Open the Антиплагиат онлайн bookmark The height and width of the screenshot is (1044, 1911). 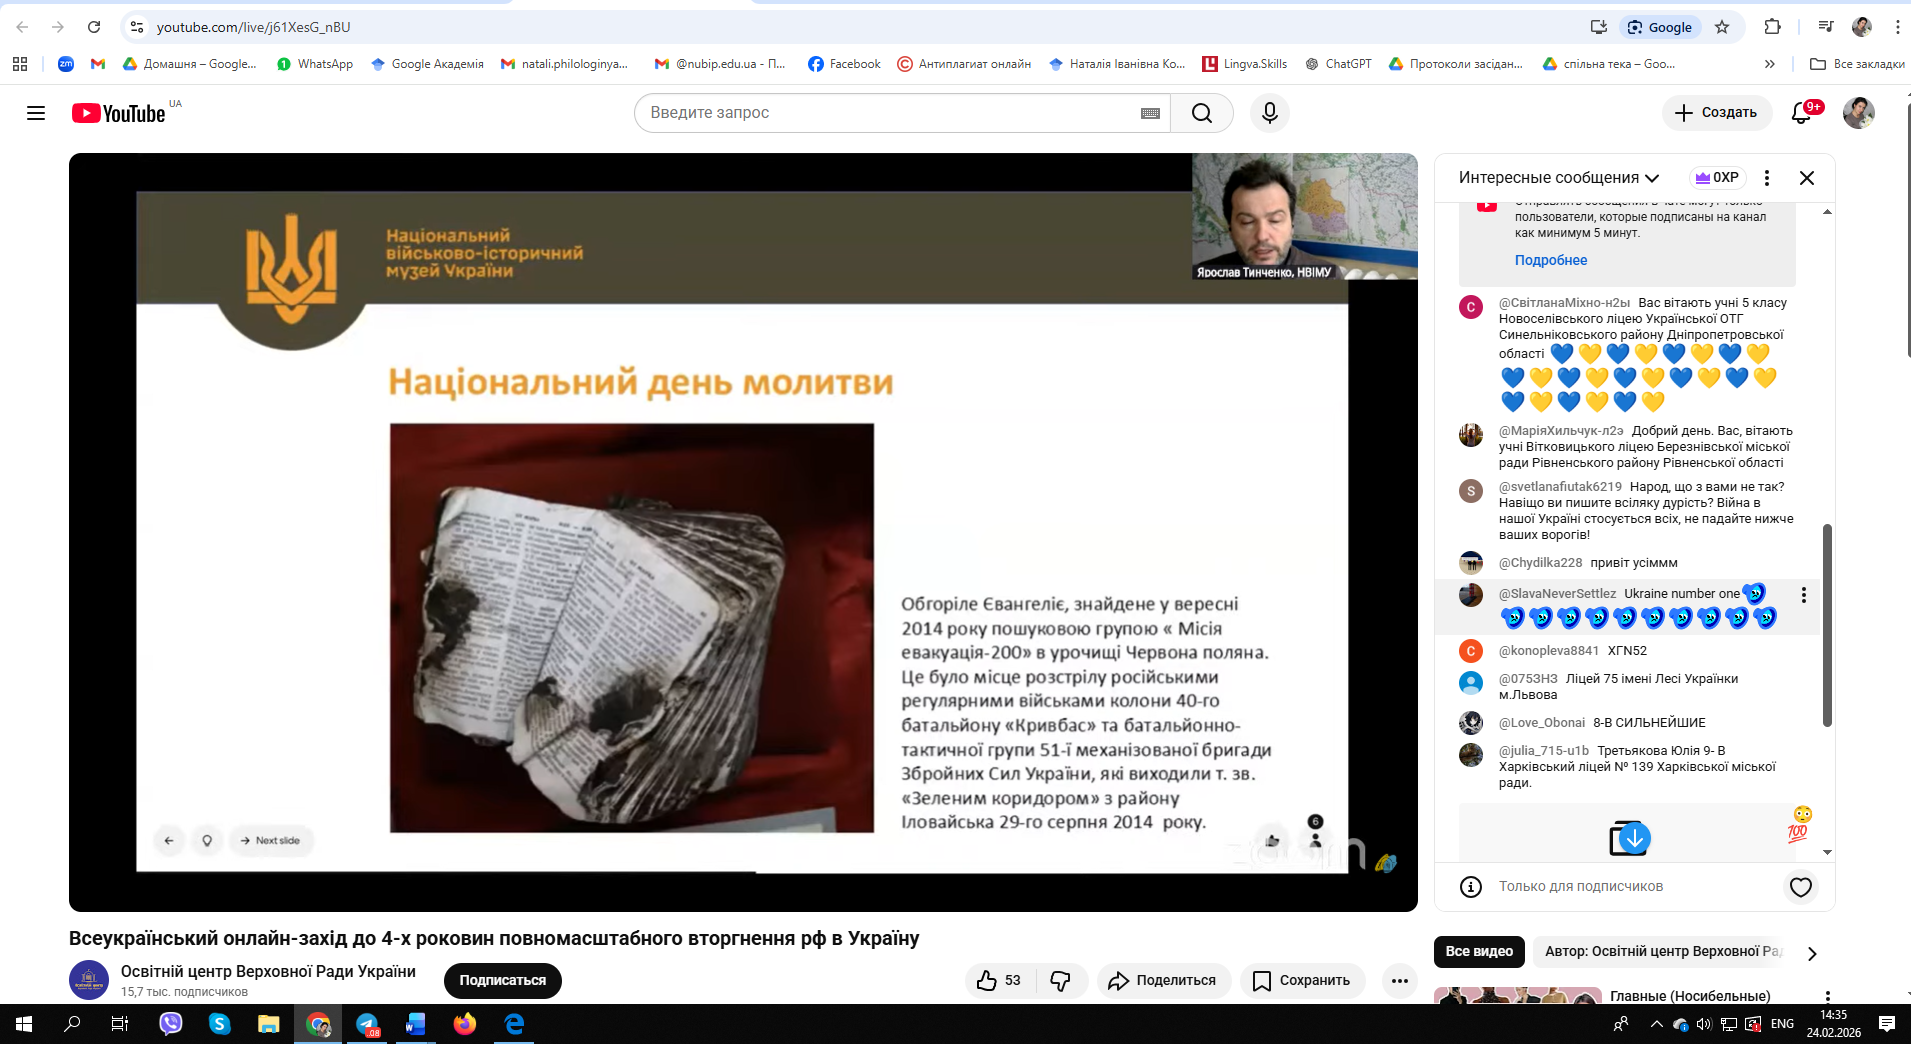pos(964,64)
